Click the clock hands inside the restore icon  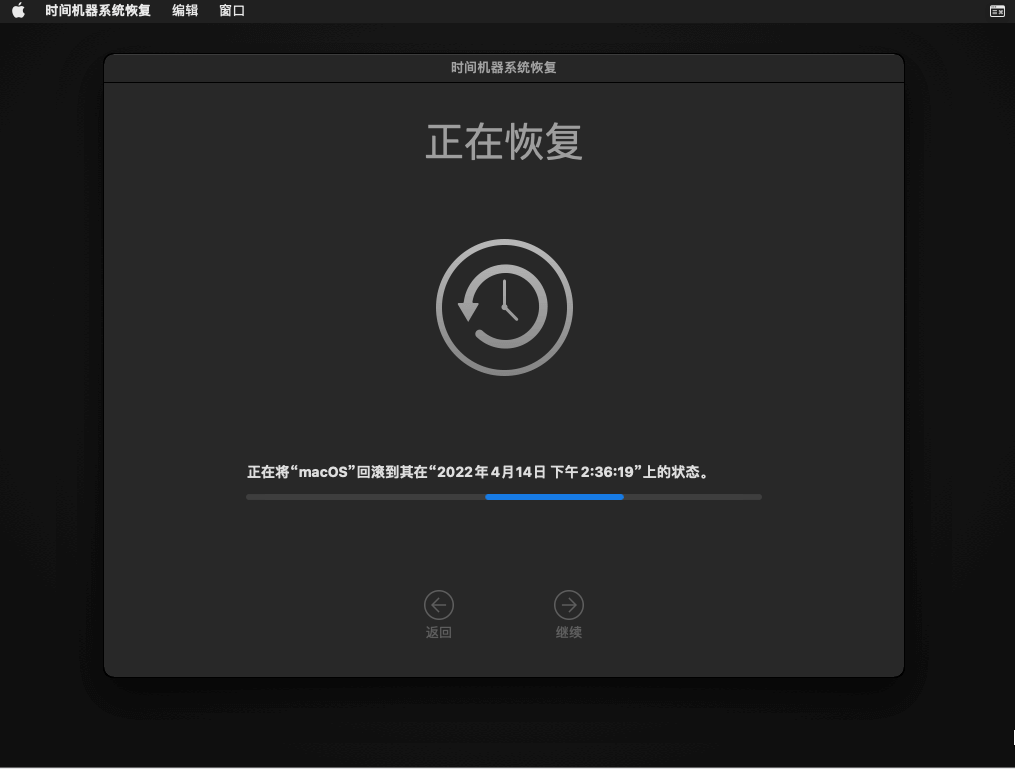pyautogui.click(x=508, y=303)
